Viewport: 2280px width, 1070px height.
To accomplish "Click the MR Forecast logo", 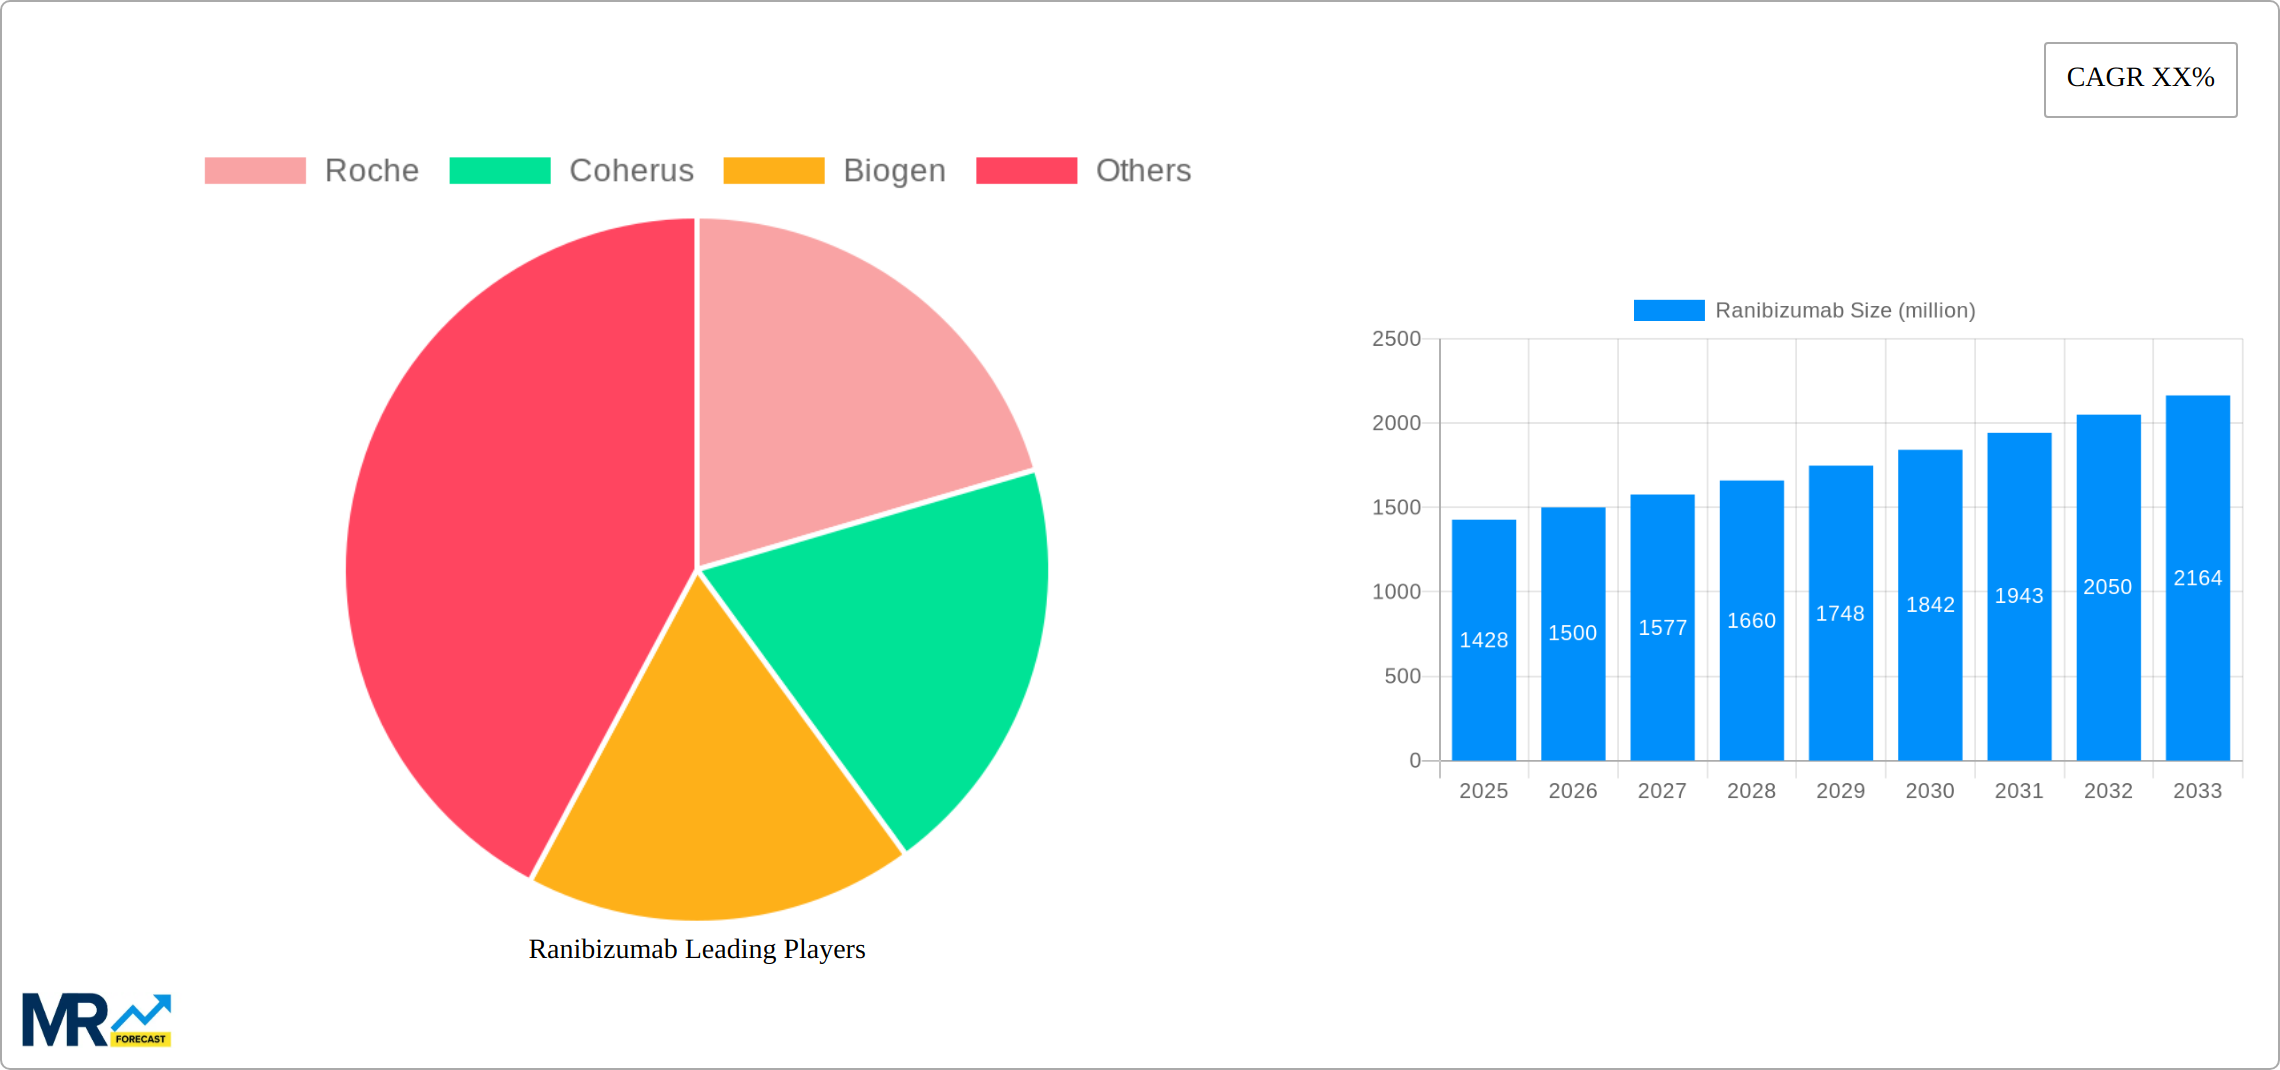I will coord(96,1019).
